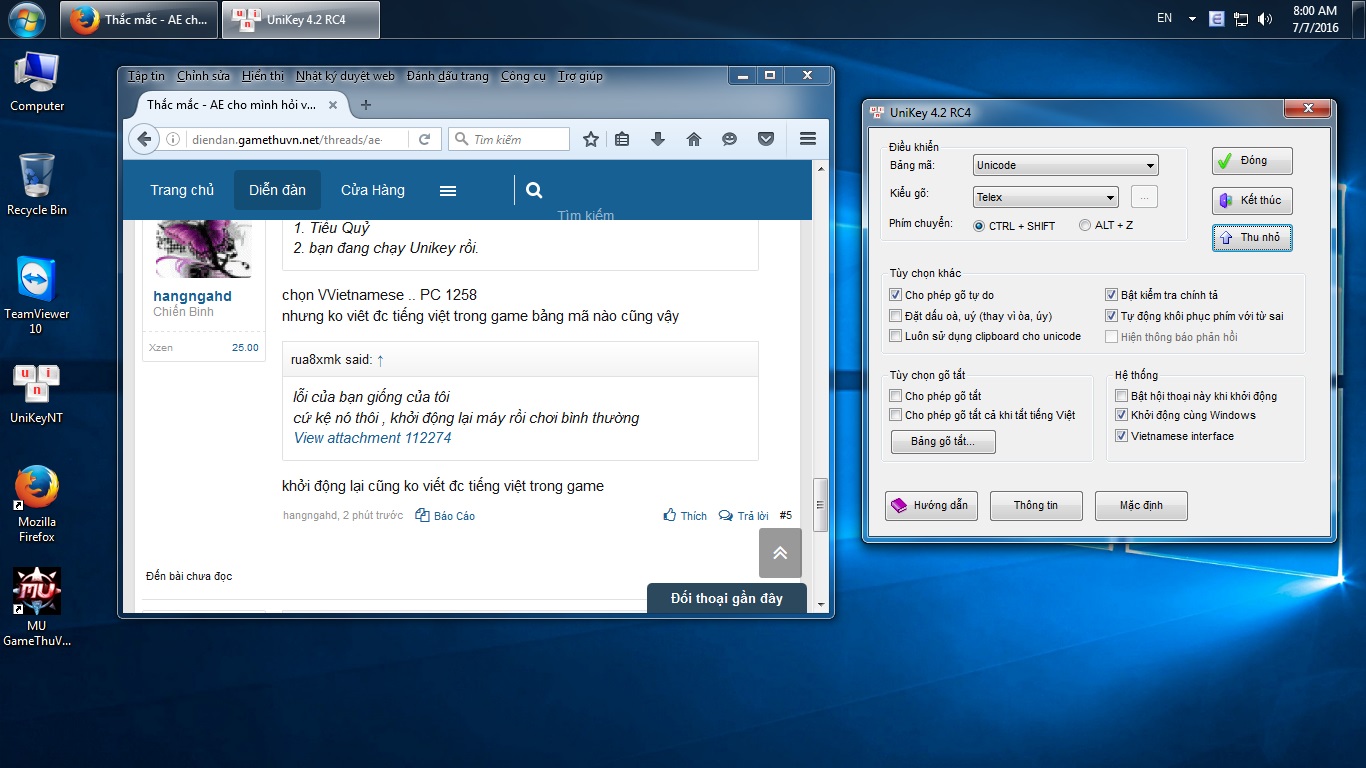Image resolution: width=1366 pixels, height=768 pixels.
Task: Toggle 'Tự động khôi phục phím' checkbox
Action: coord(1111,316)
